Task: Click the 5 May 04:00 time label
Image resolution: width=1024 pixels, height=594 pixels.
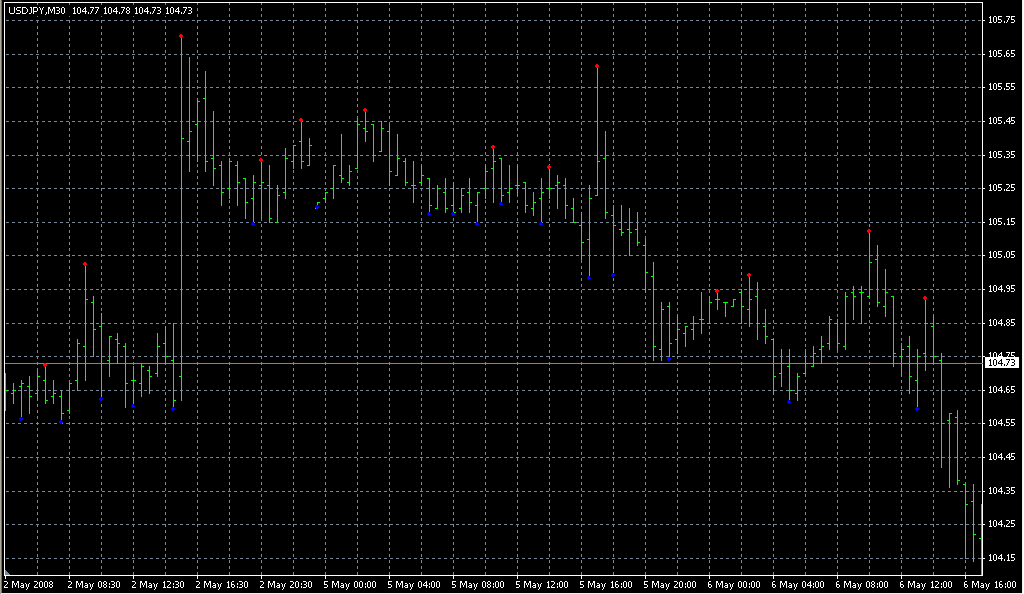Action: pyautogui.click(x=414, y=585)
